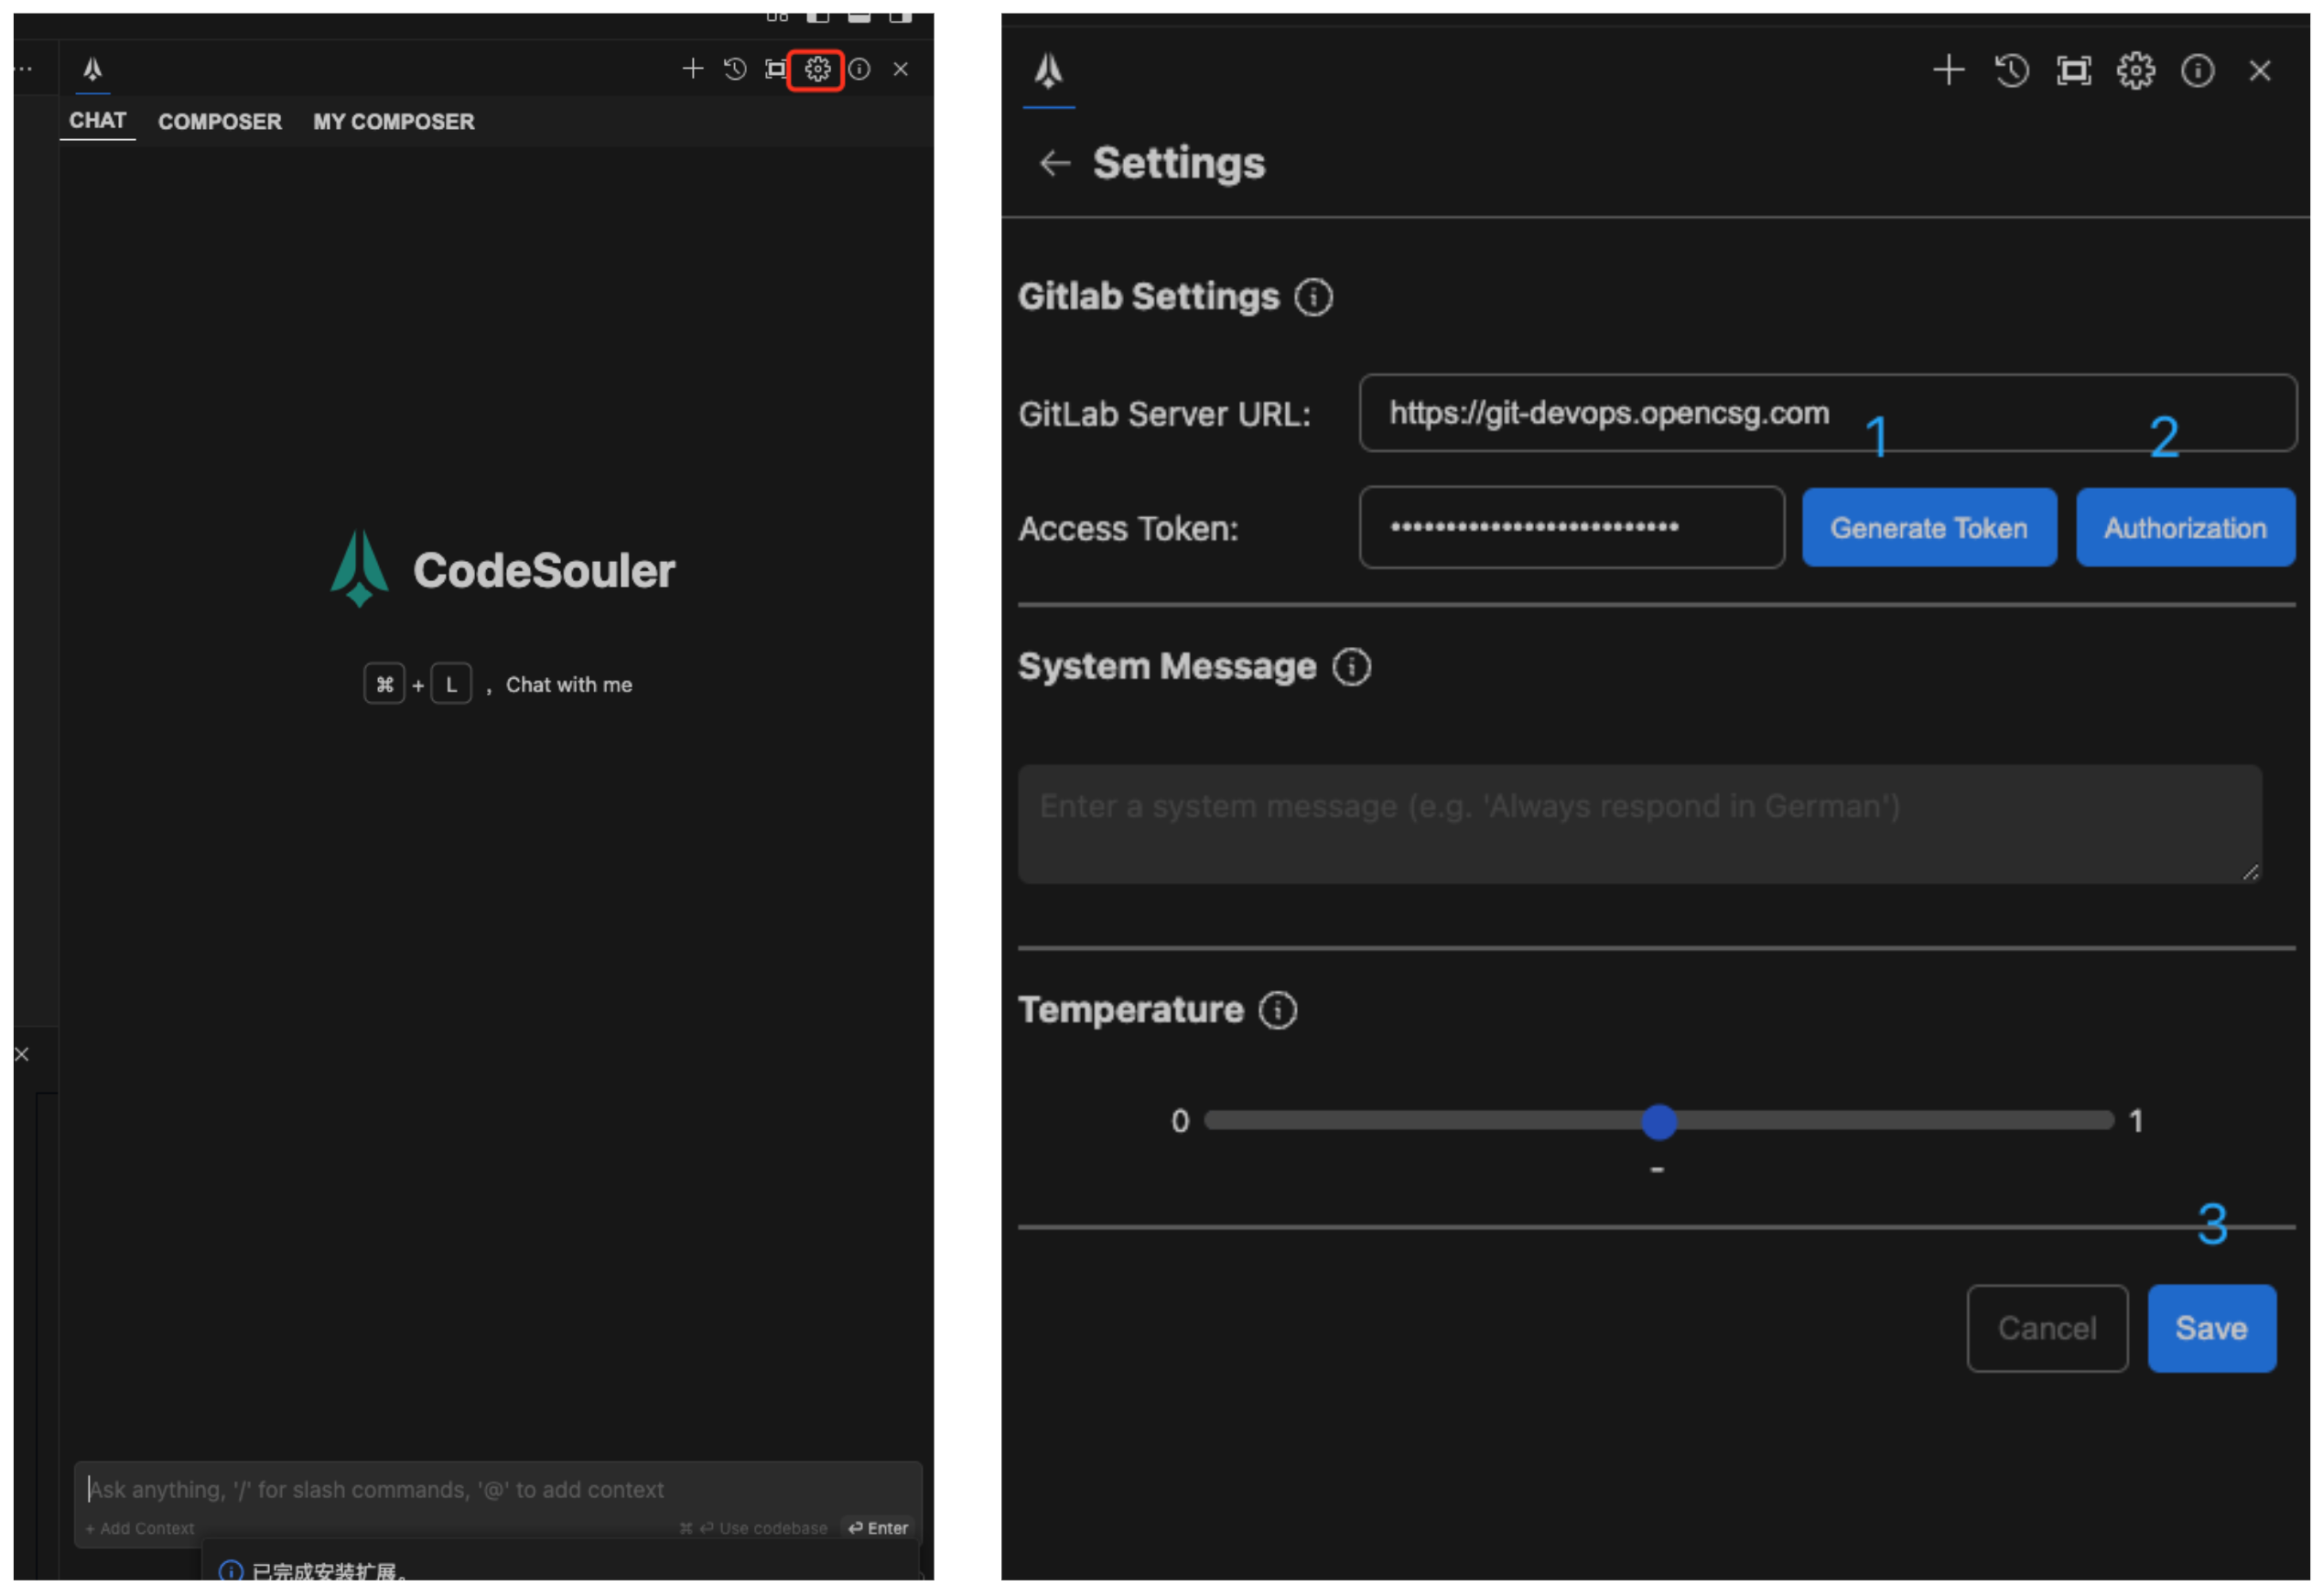Click the history icon in the Settings panel header
2323x1596 pixels.
[x=2011, y=71]
